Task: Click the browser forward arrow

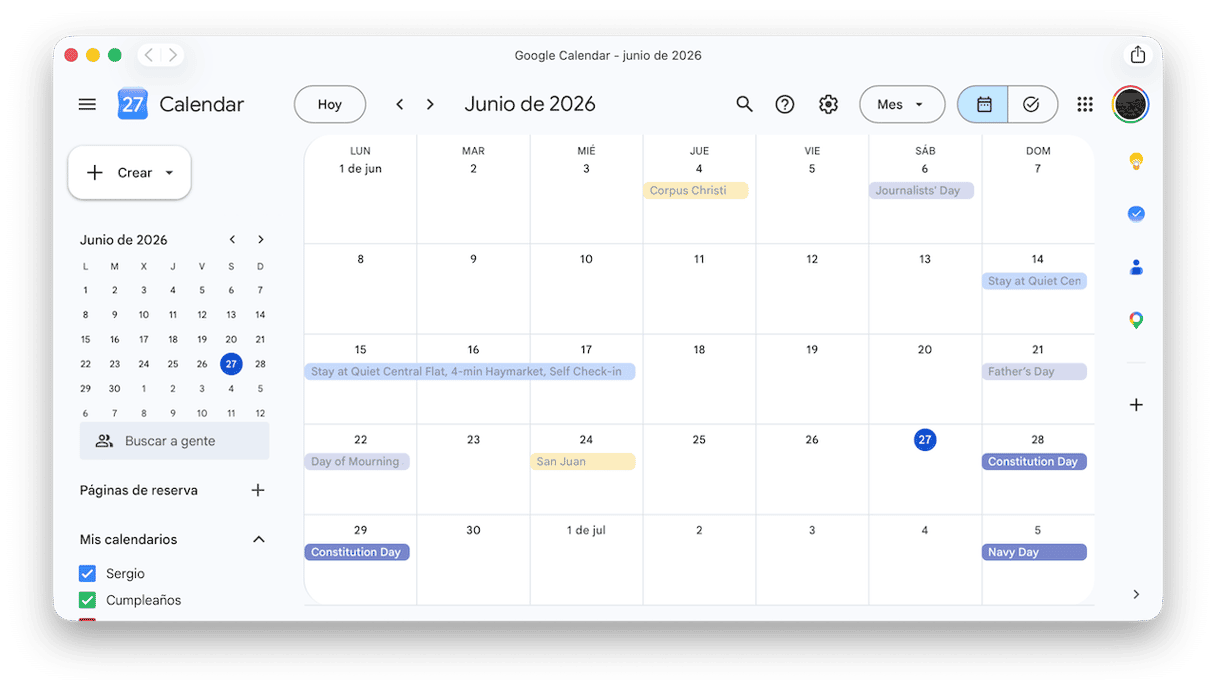Action: tap(172, 55)
